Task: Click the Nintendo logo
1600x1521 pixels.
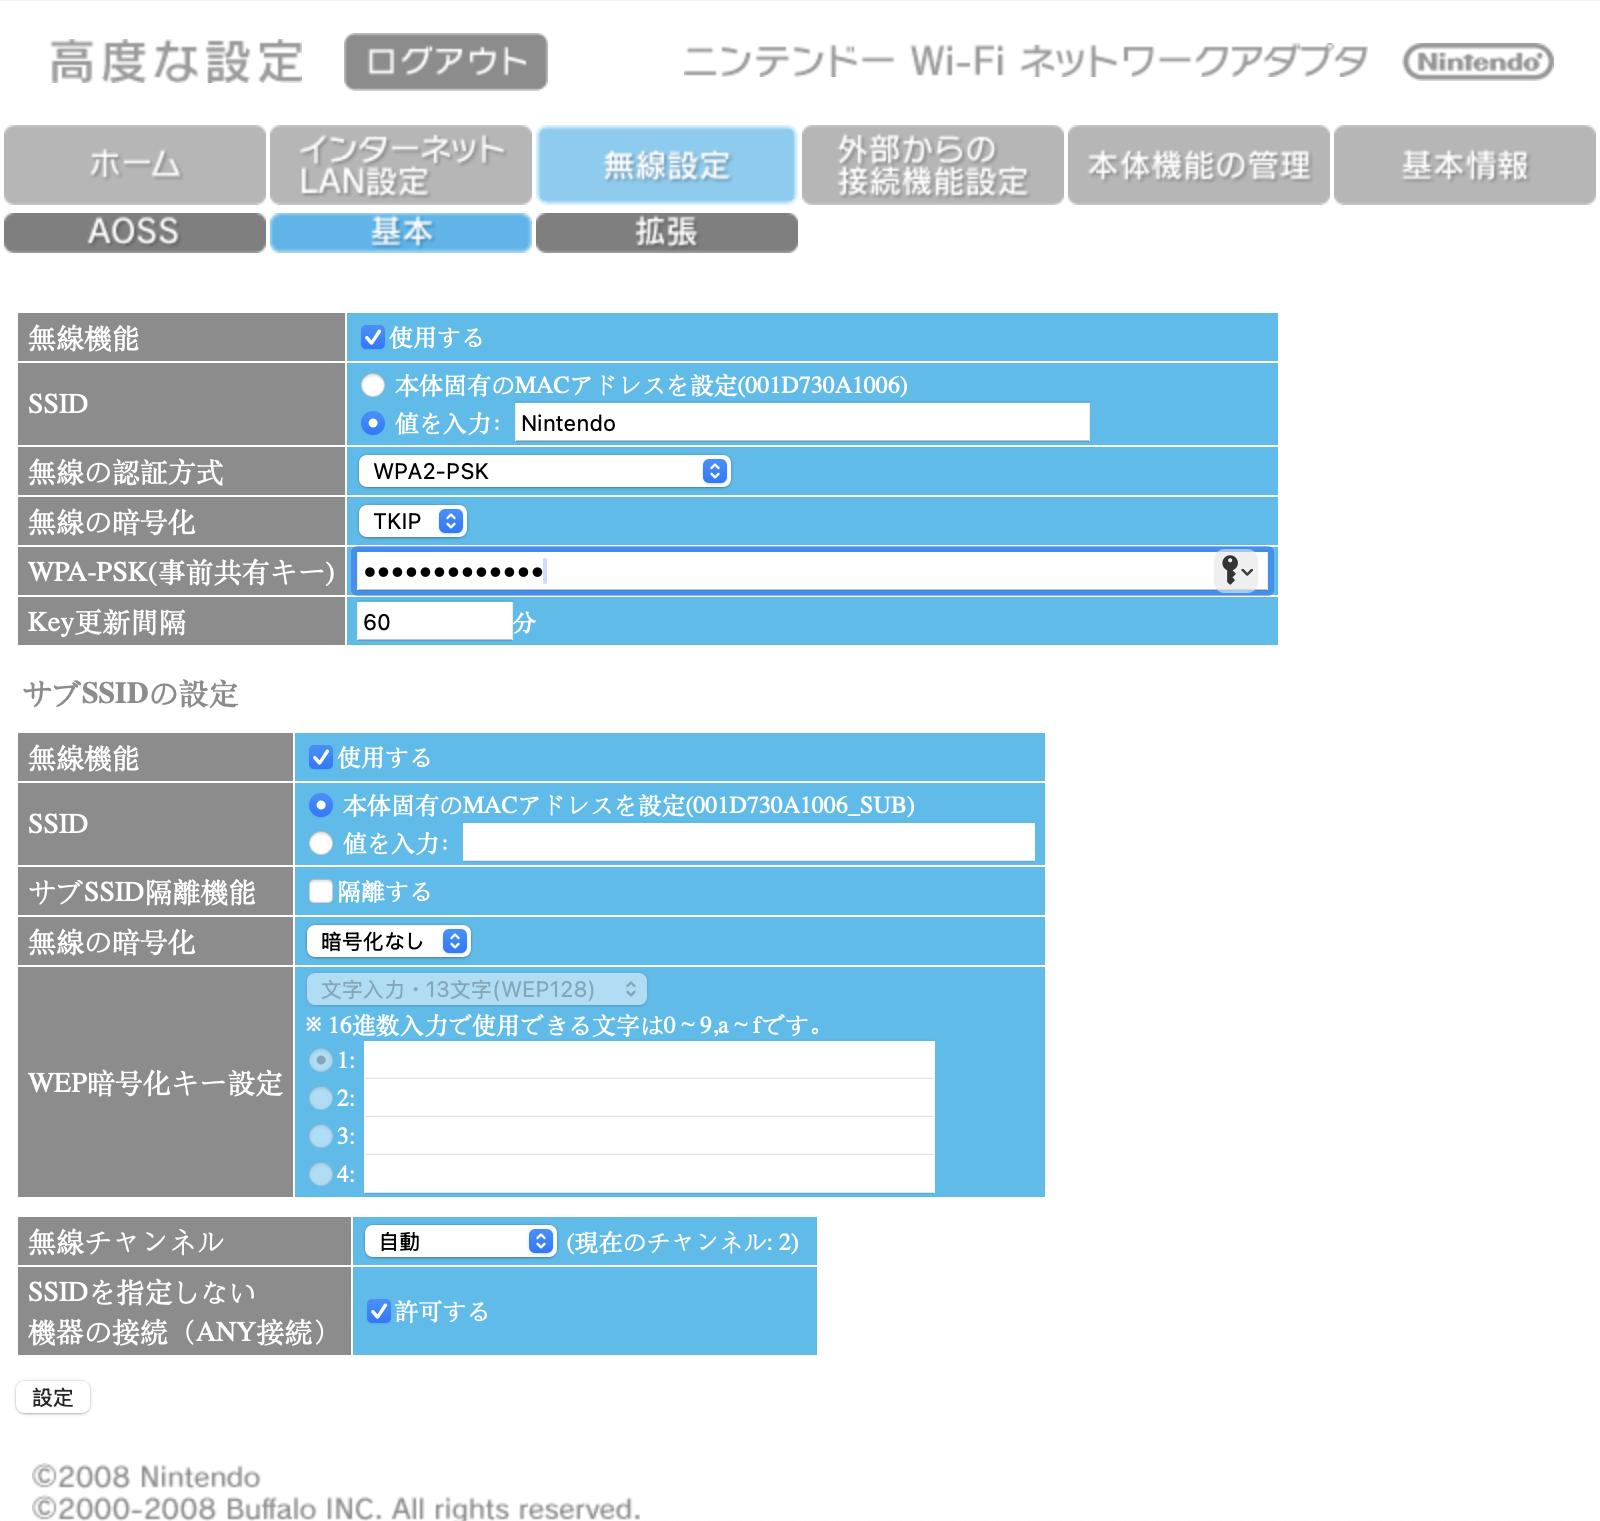Action: 1478,62
